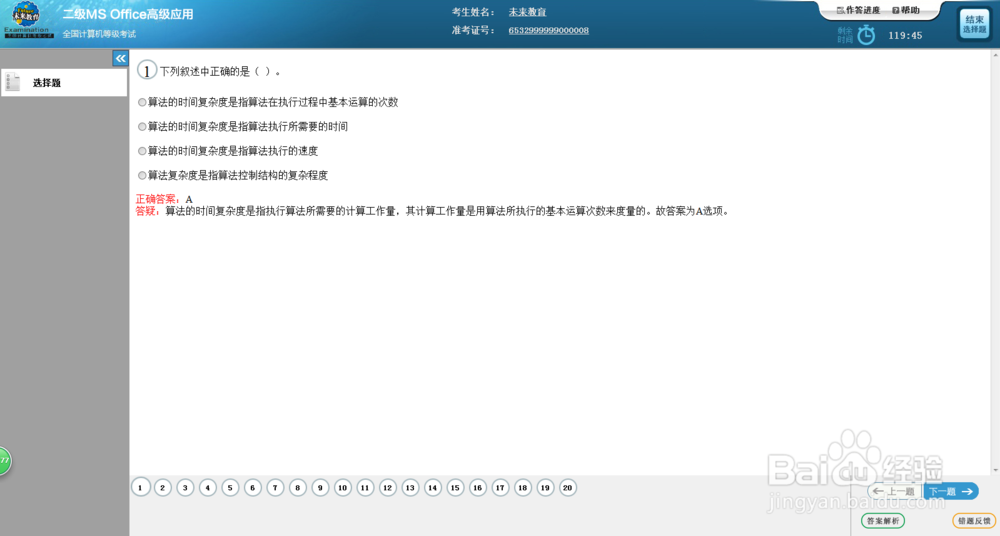Screen dimensions: 1000x536
Task: Open 作答进度 answer progress panel
Action: 858,10
